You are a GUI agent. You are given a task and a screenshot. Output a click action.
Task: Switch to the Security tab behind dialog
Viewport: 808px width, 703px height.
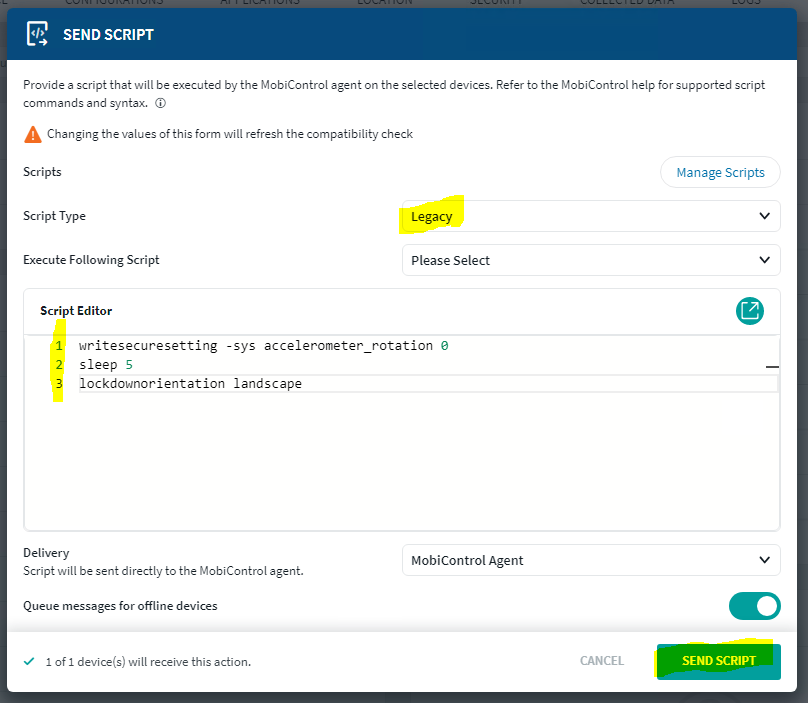pos(496,3)
